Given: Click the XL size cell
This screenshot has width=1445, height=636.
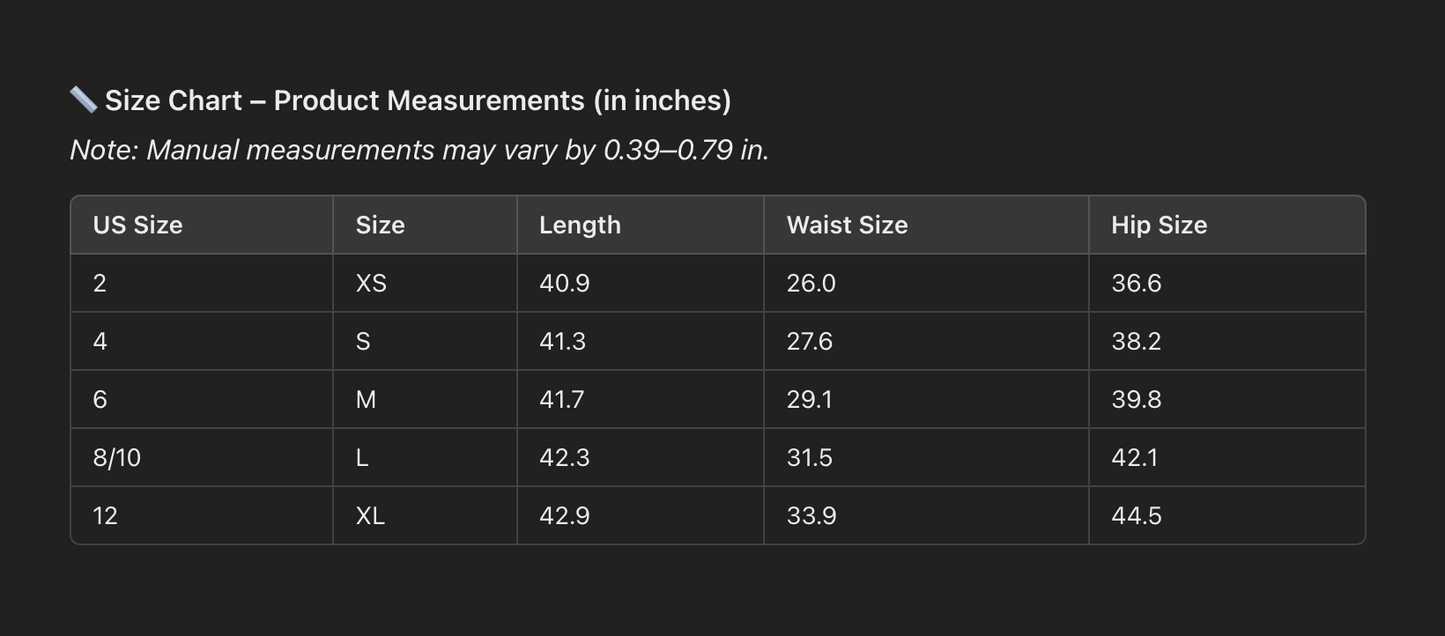Looking at the screenshot, I should click(370, 516).
